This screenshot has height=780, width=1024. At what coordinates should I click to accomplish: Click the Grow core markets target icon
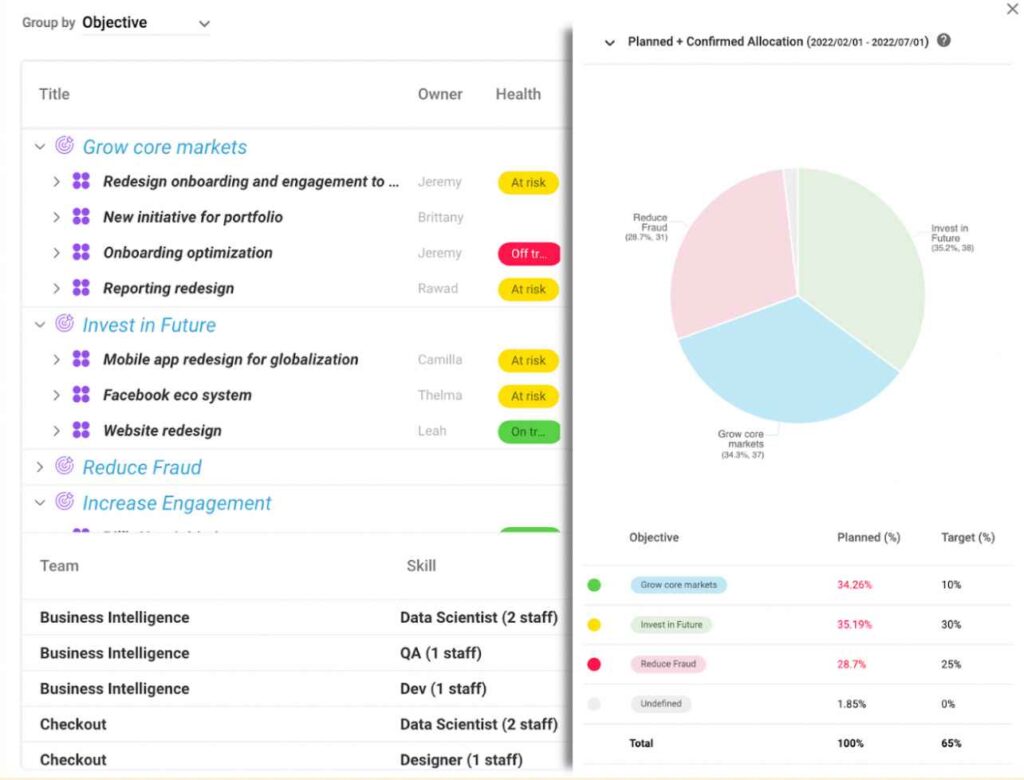[65, 145]
